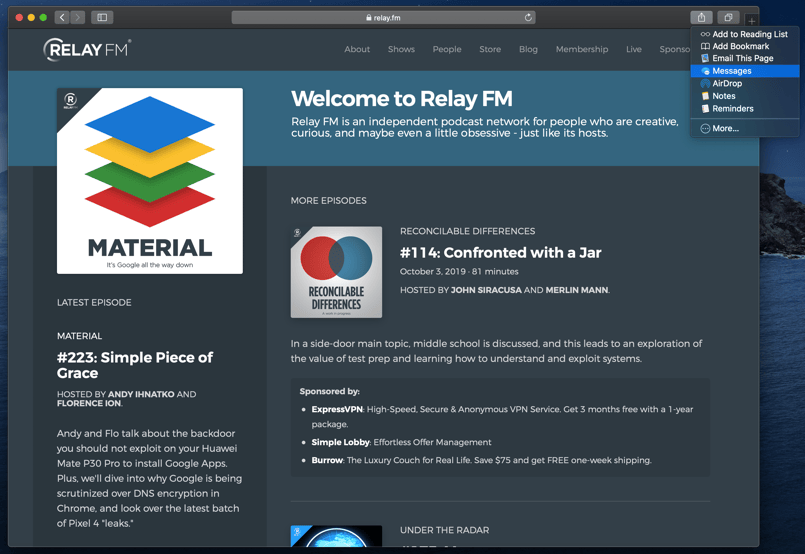Select Email This Page
This screenshot has width=805, height=554.
tap(745, 59)
